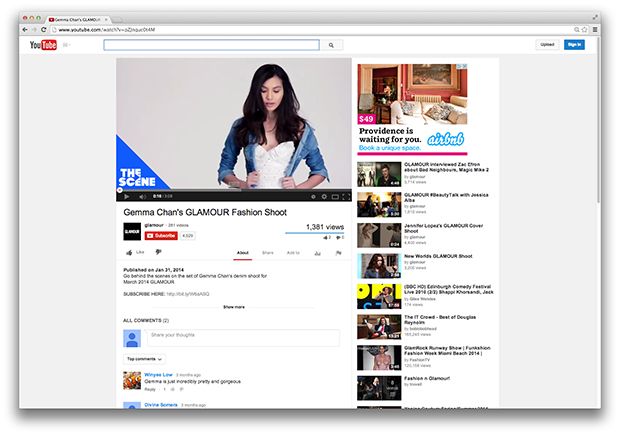Click the glamour channel avatar

tap(132, 232)
